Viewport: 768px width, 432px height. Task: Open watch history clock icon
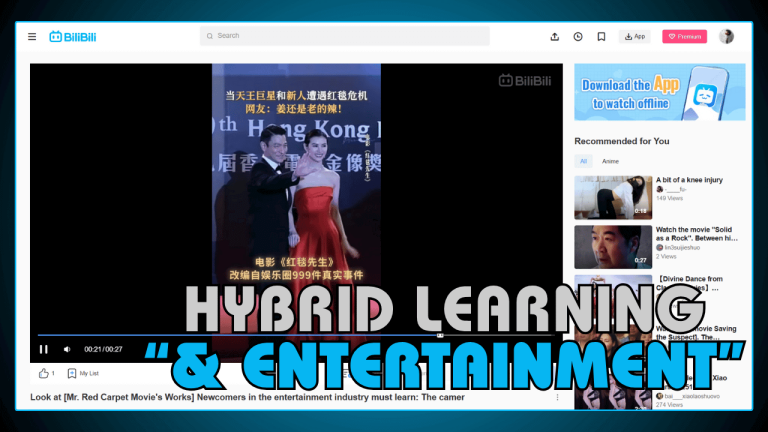coord(578,37)
